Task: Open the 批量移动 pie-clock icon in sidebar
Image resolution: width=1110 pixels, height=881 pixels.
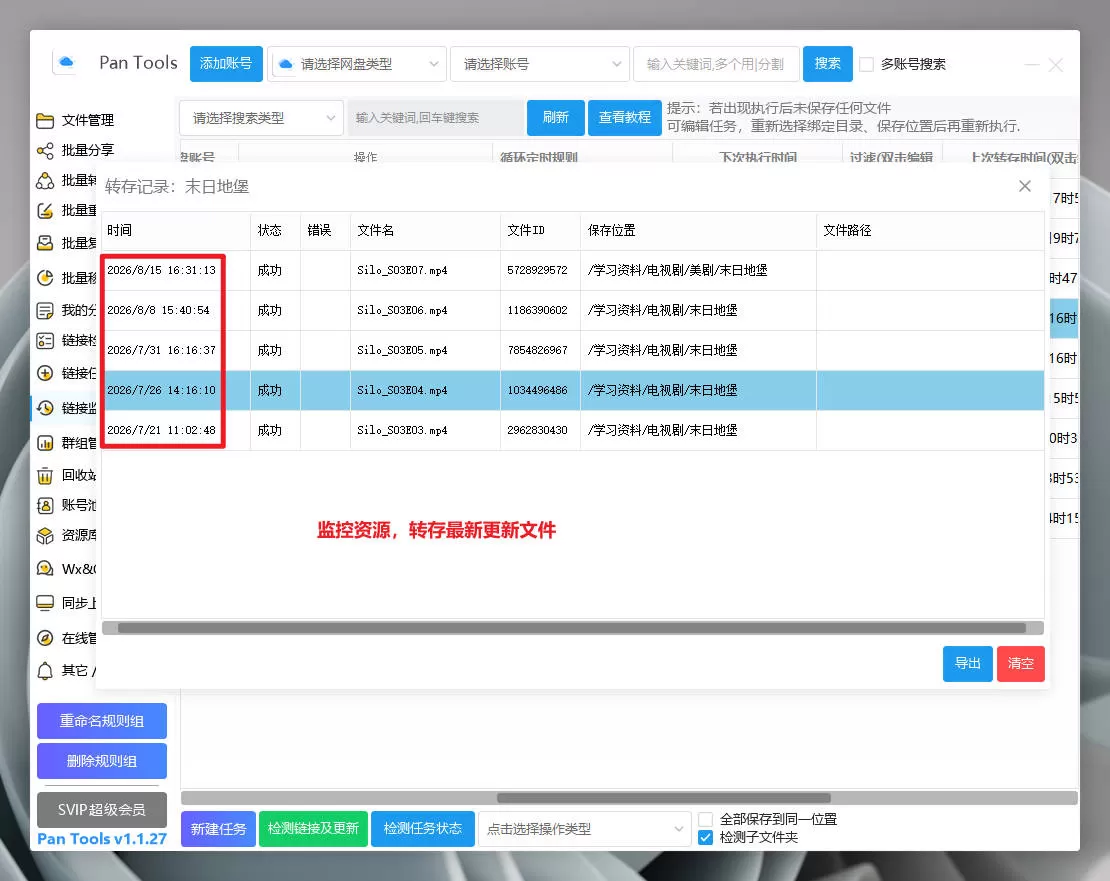Action: tap(45, 278)
